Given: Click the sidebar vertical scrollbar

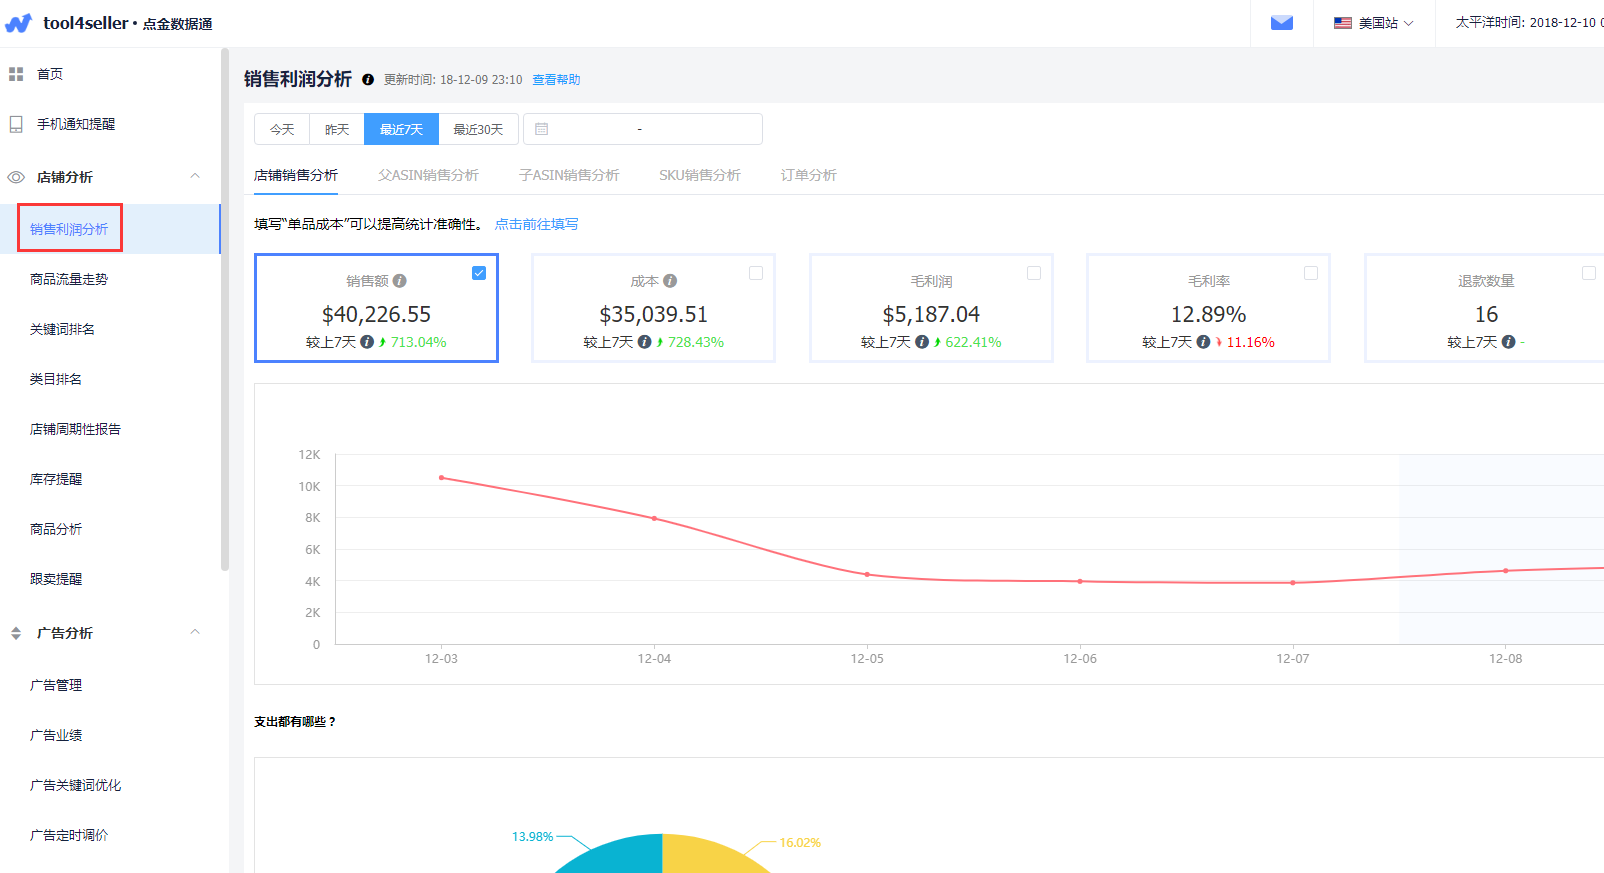Looking at the screenshot, I should pos(225,310).
